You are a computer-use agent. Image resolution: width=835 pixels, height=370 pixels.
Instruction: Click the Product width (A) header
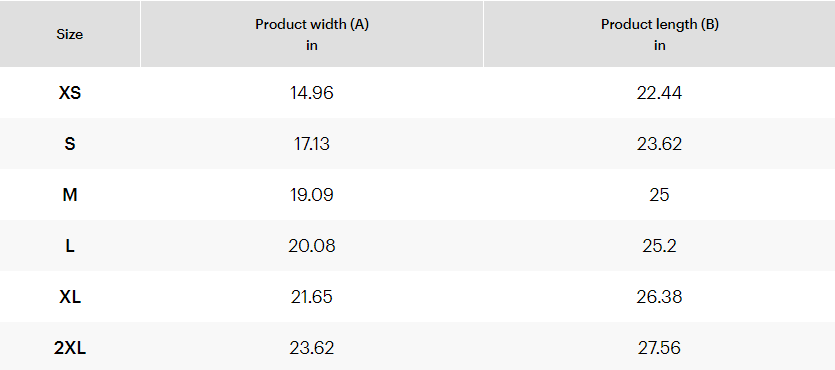[312, 24]
